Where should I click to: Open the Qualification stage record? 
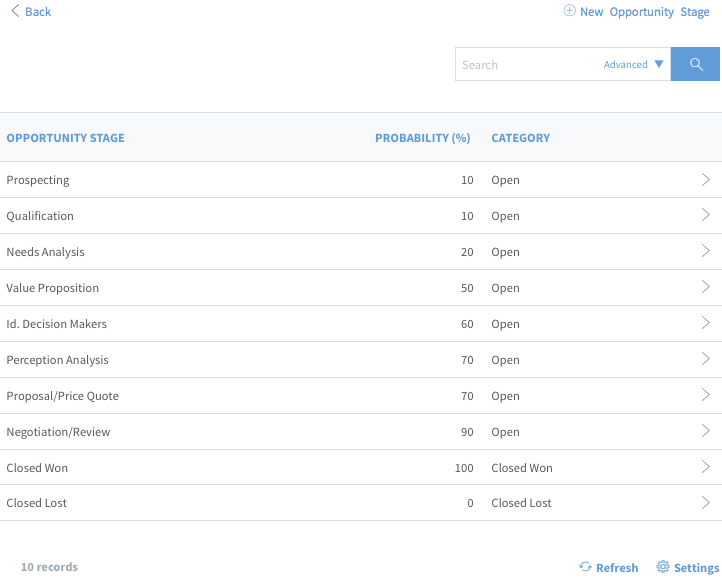tap(361, 216)
